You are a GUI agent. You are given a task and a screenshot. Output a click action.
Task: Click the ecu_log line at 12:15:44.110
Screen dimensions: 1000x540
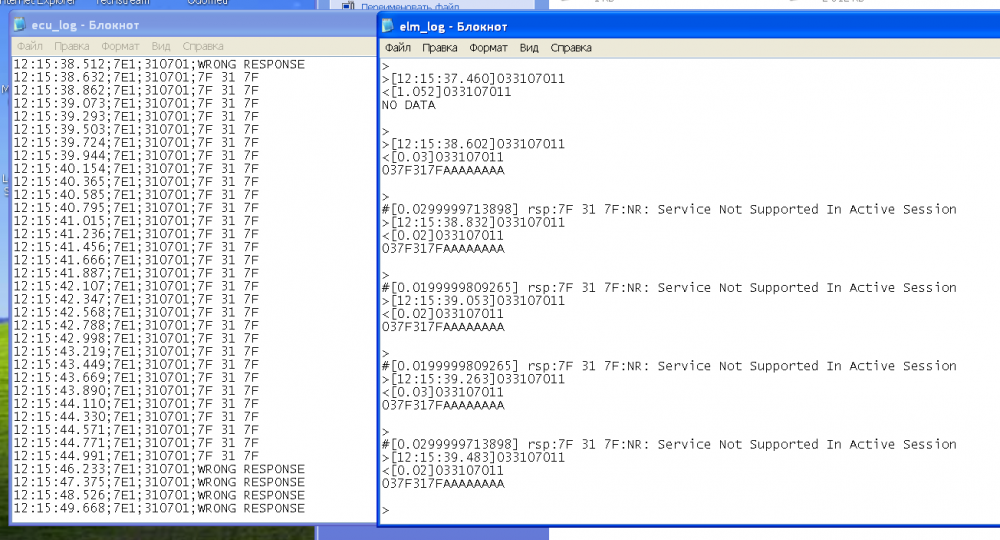pyautogui.click(x=136, y=404)
